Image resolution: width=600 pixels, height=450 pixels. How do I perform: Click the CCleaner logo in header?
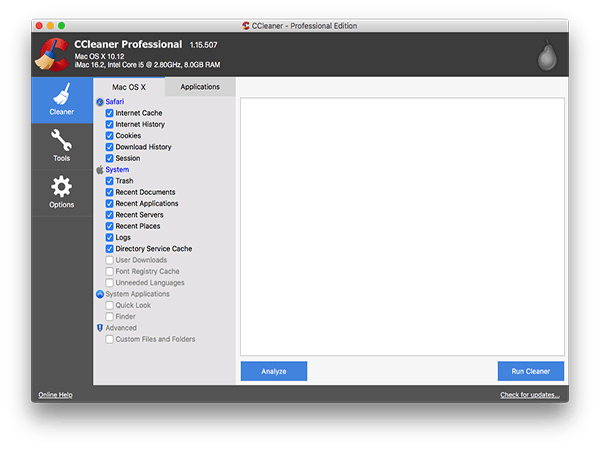point(52,54)
